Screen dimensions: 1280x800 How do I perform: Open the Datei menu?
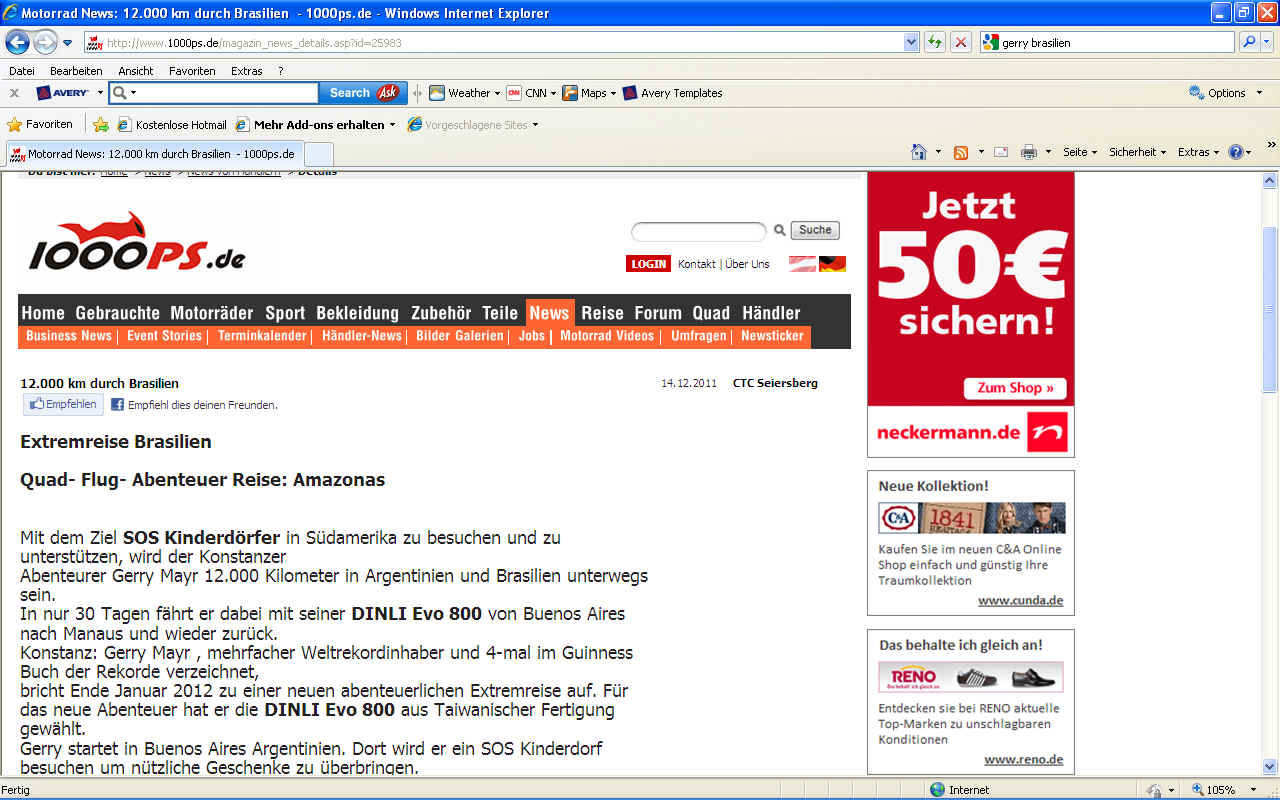coord(22,71)
